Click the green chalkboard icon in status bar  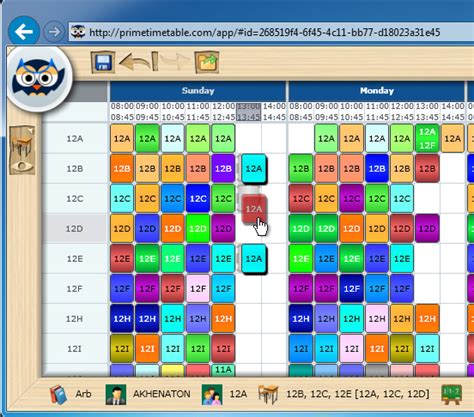[451, 394]
